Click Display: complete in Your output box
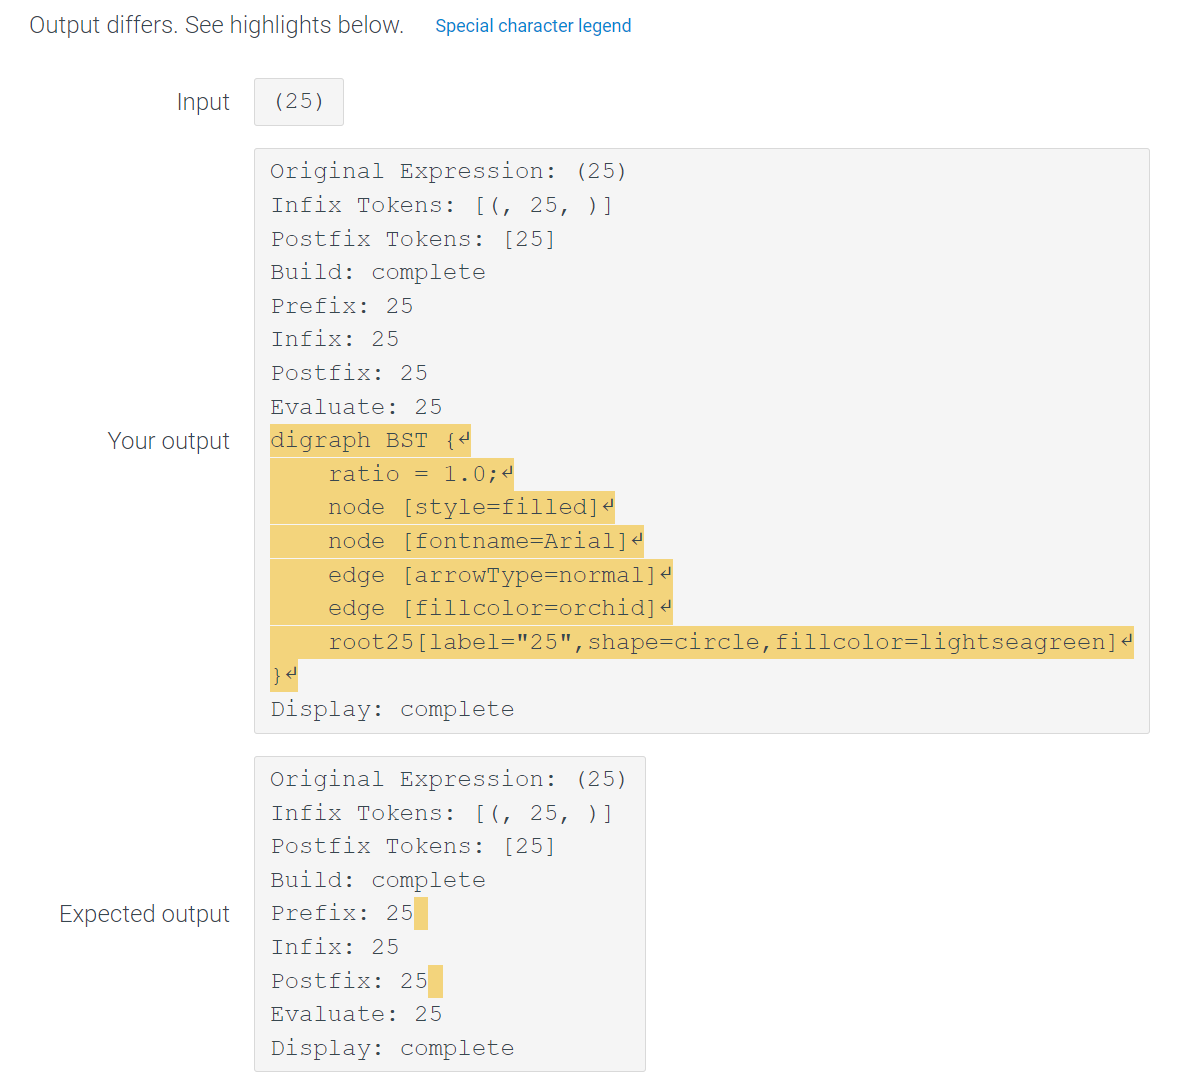 pos(392,709)
